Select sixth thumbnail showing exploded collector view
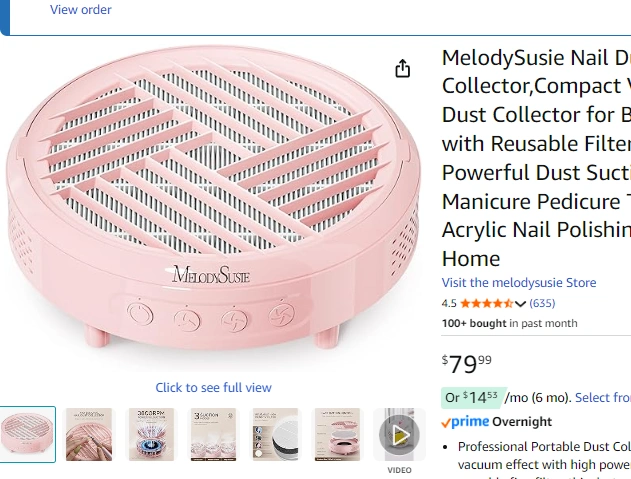Viewport: 631px width, 479px height. click(337, 434)
